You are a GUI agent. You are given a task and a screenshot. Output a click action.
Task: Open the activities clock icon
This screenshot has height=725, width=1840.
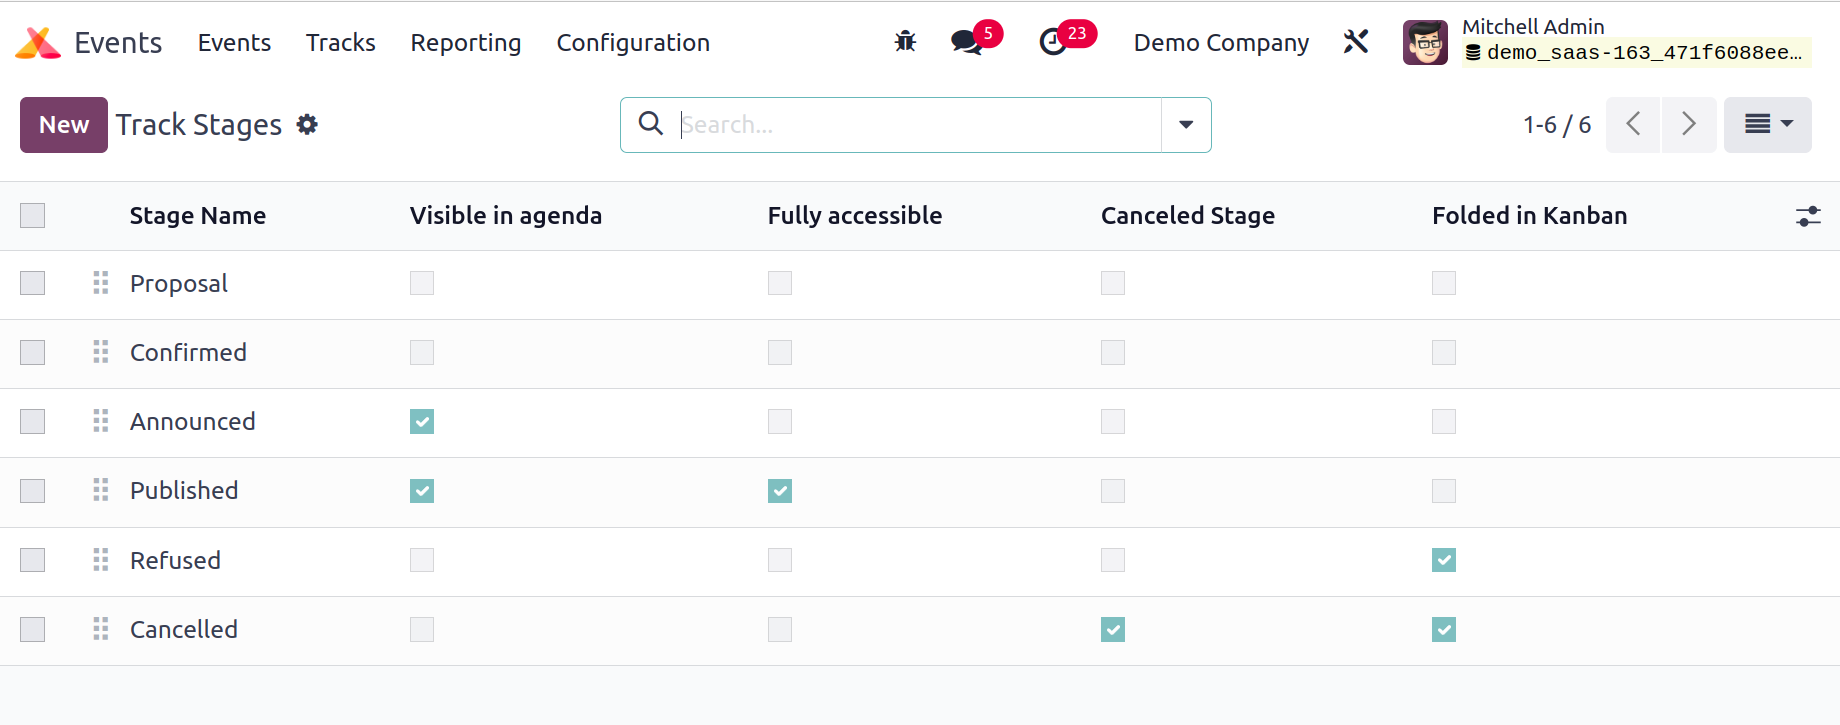tap(1053, 42)
